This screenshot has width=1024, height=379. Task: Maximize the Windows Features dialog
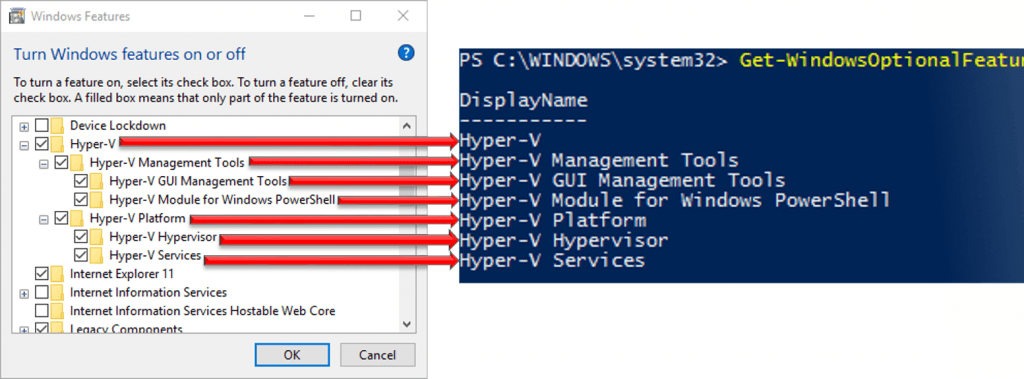355,16
